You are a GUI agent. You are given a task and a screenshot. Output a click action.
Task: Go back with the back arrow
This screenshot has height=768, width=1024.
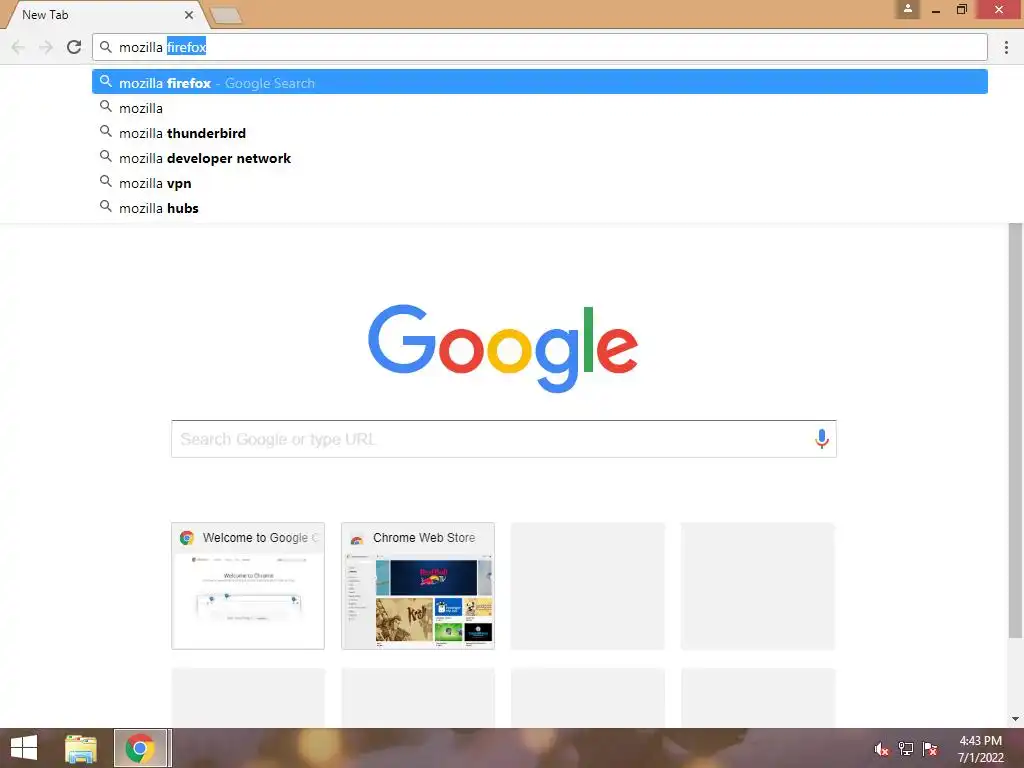coord(18,47)
